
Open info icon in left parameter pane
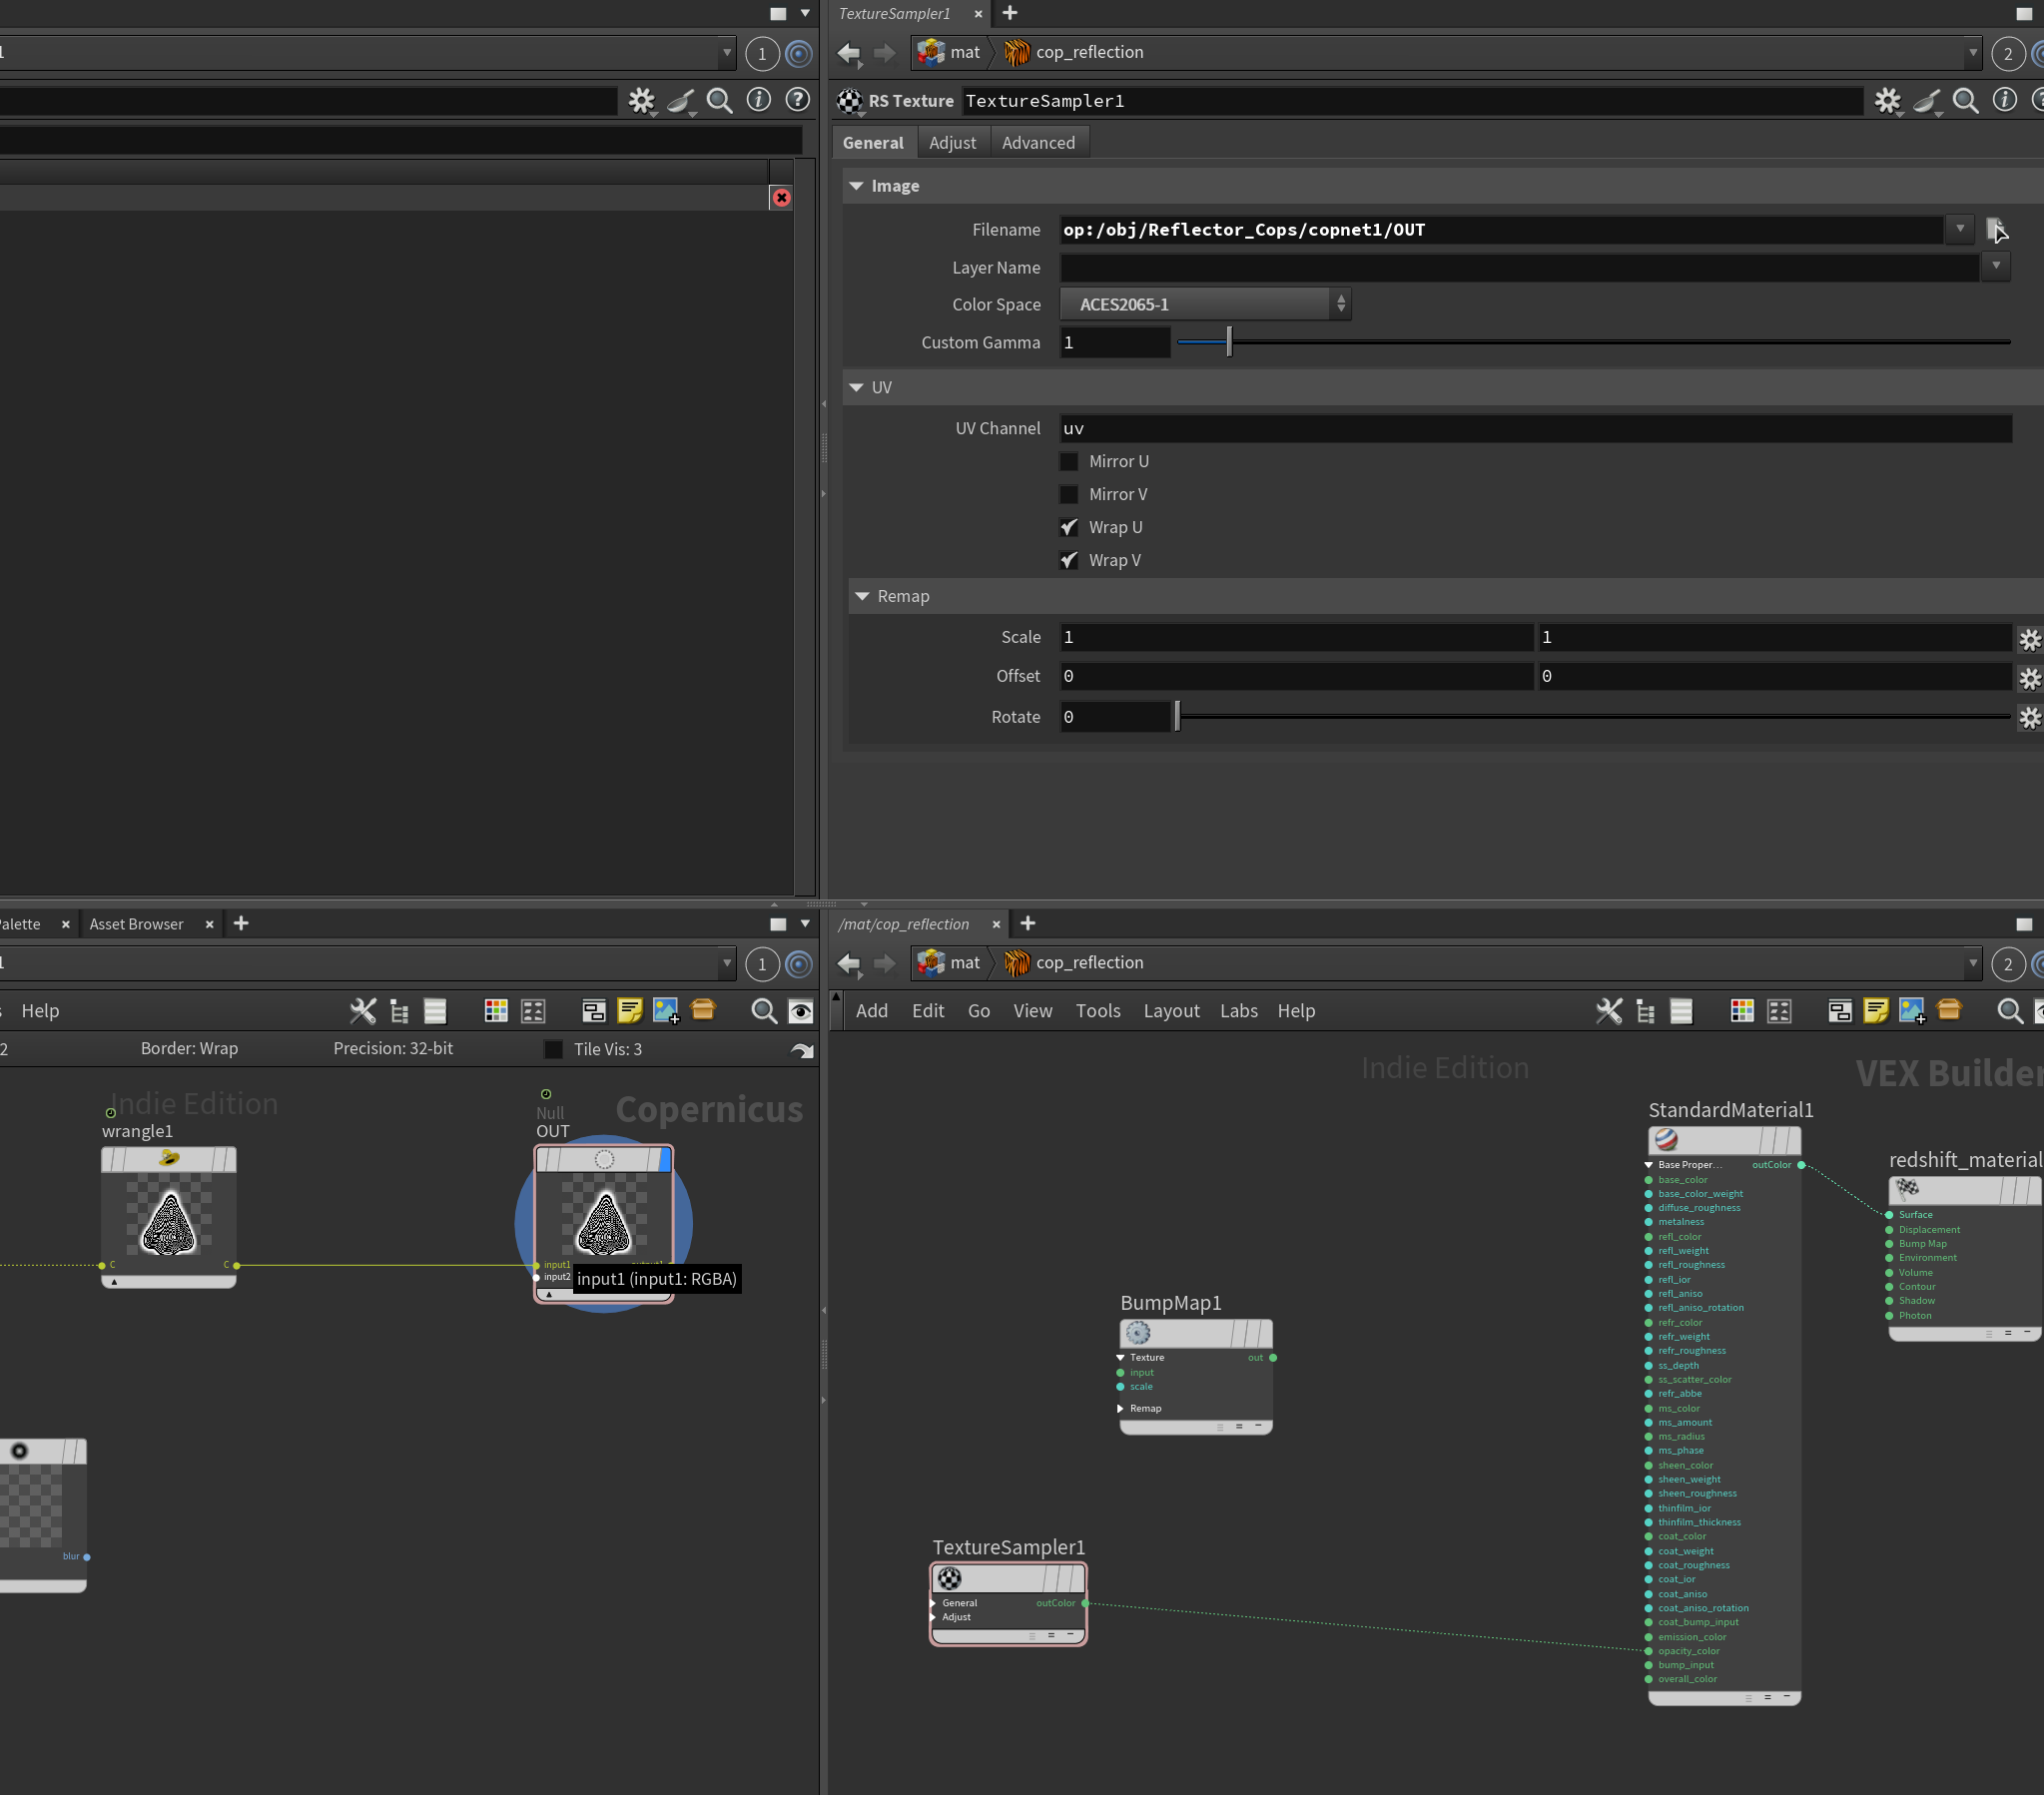tap(759, 100)
